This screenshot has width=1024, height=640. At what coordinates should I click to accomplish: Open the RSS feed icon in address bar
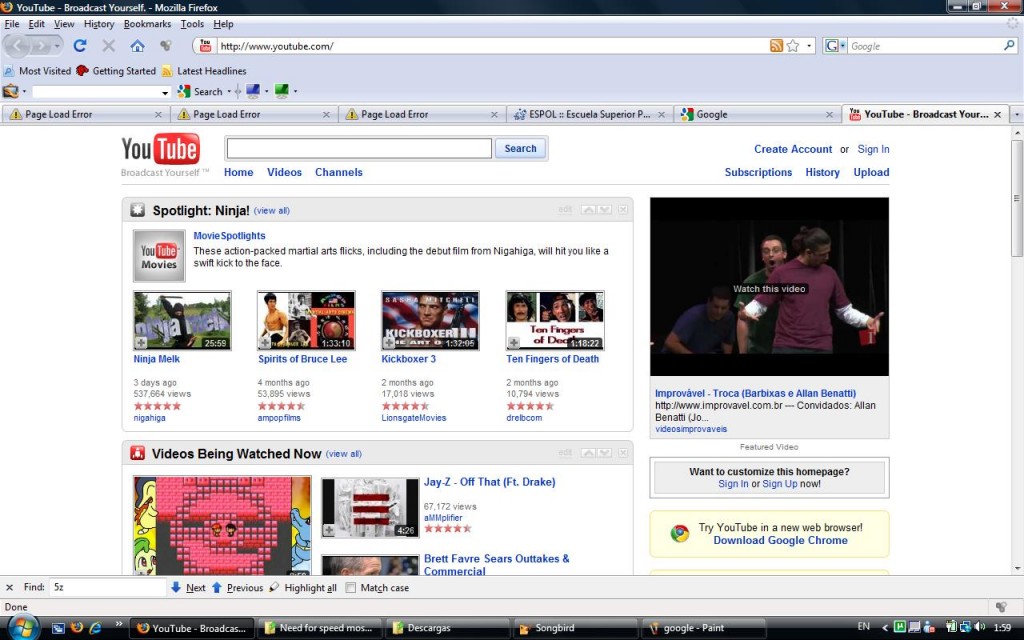[x=776, y=46]
